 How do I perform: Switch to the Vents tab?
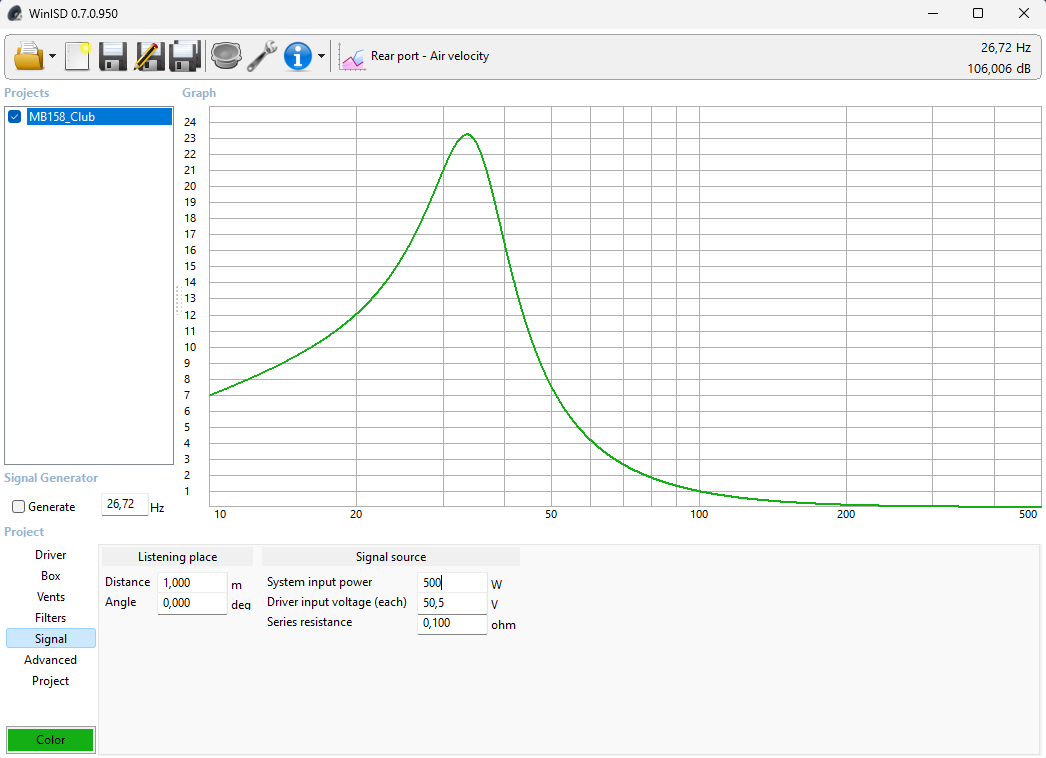tap(51, 597)
